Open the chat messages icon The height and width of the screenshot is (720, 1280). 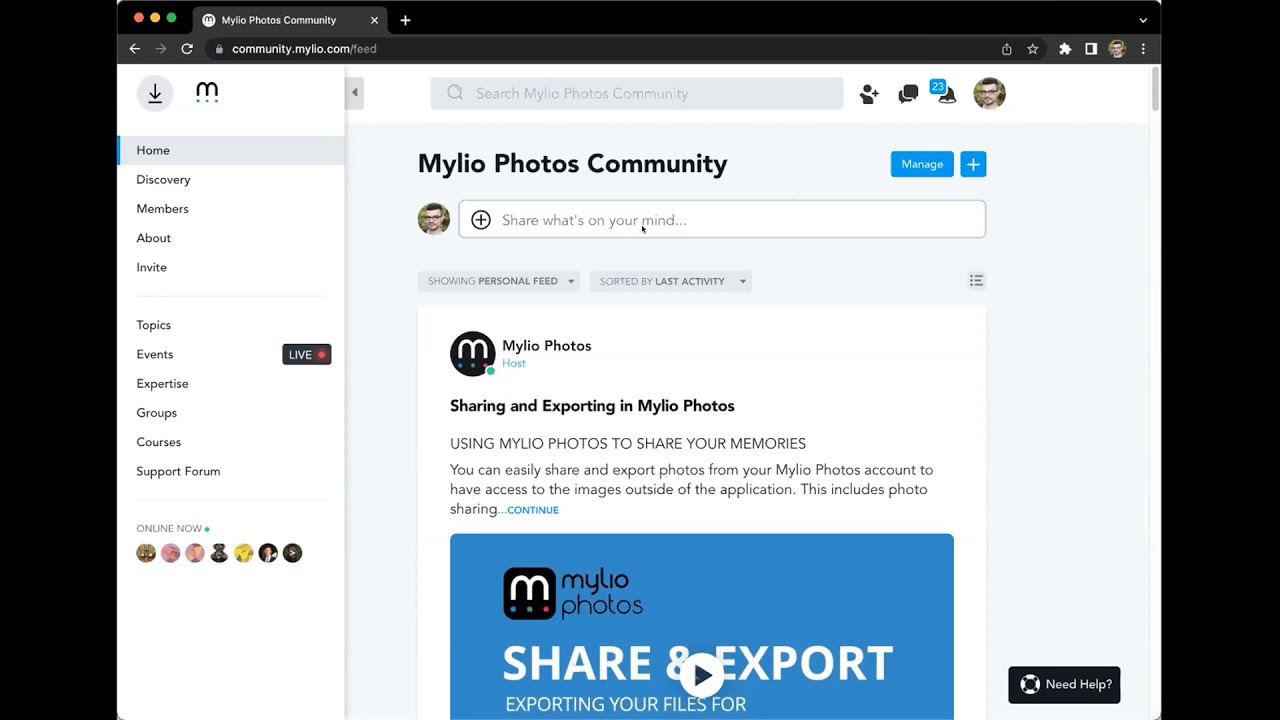pyautogui.click(x=908, y=94)
